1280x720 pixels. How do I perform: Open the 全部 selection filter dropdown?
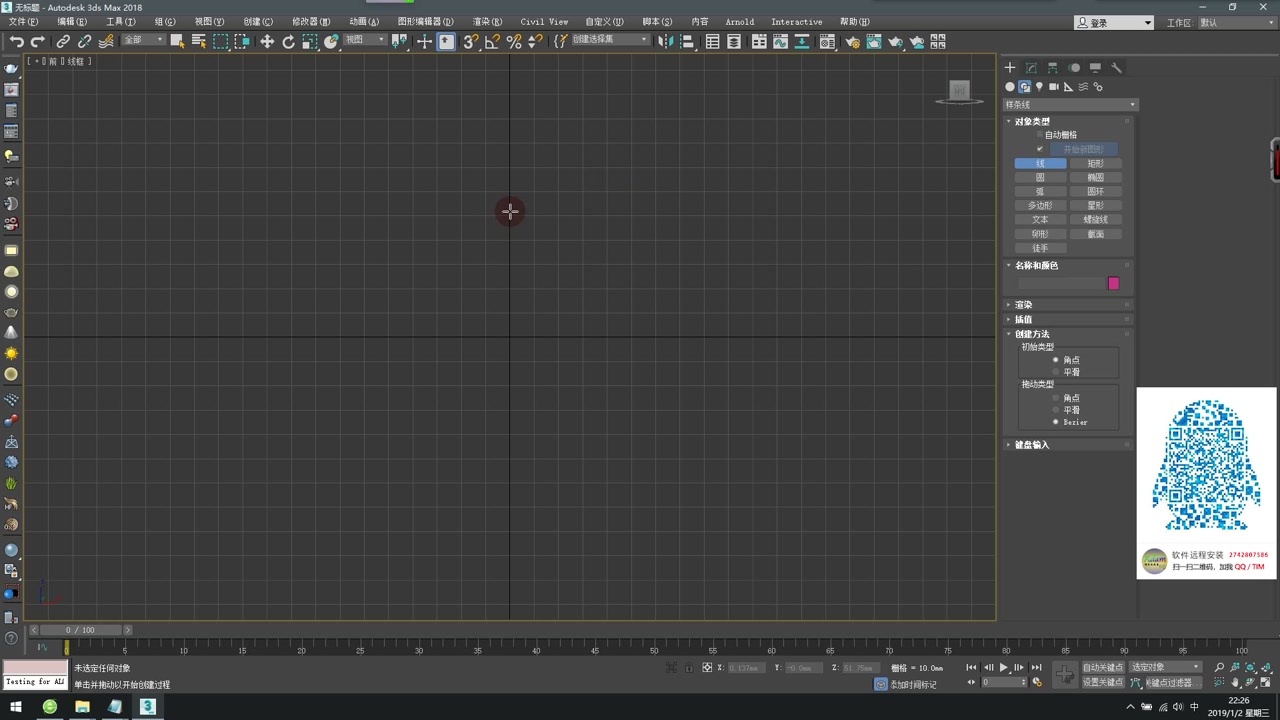[x=143, y=40]
